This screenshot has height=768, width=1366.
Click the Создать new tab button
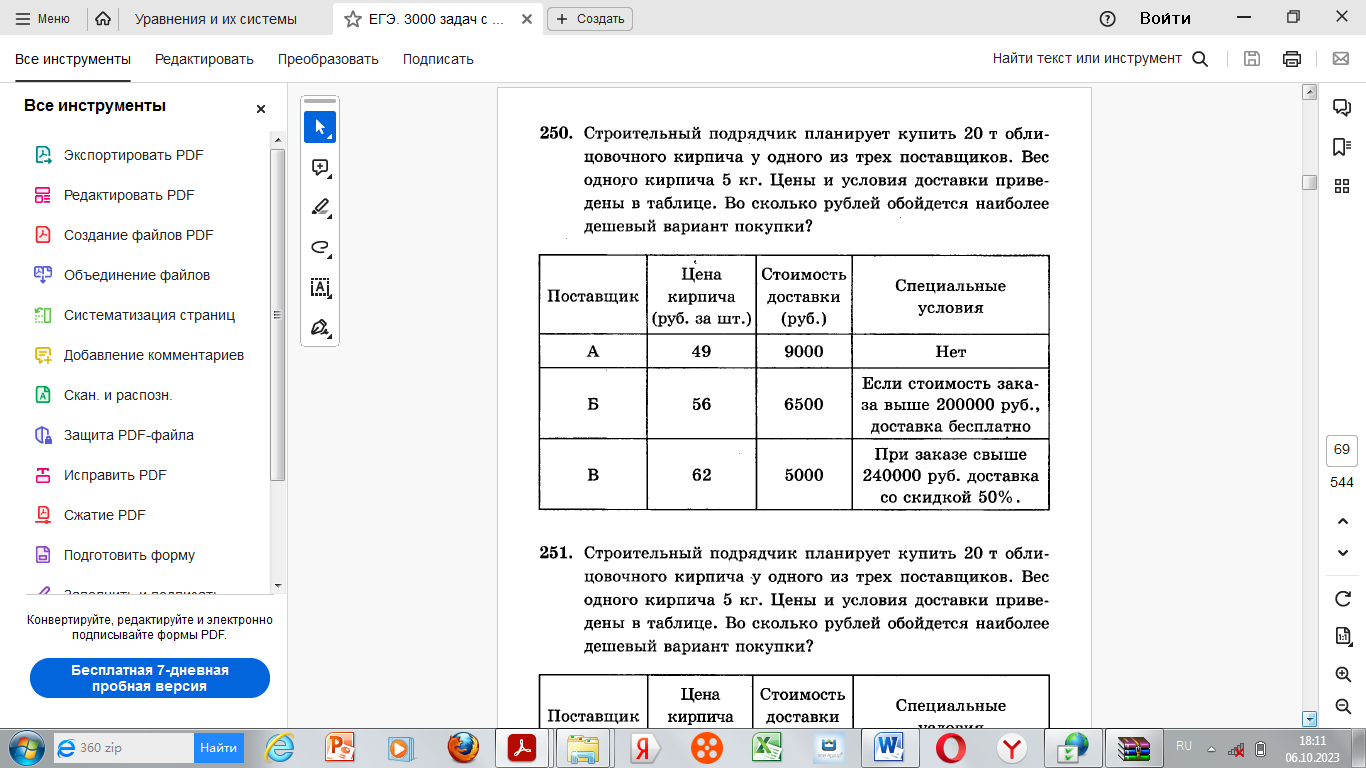pyautogui.click(x=590, y=18)
